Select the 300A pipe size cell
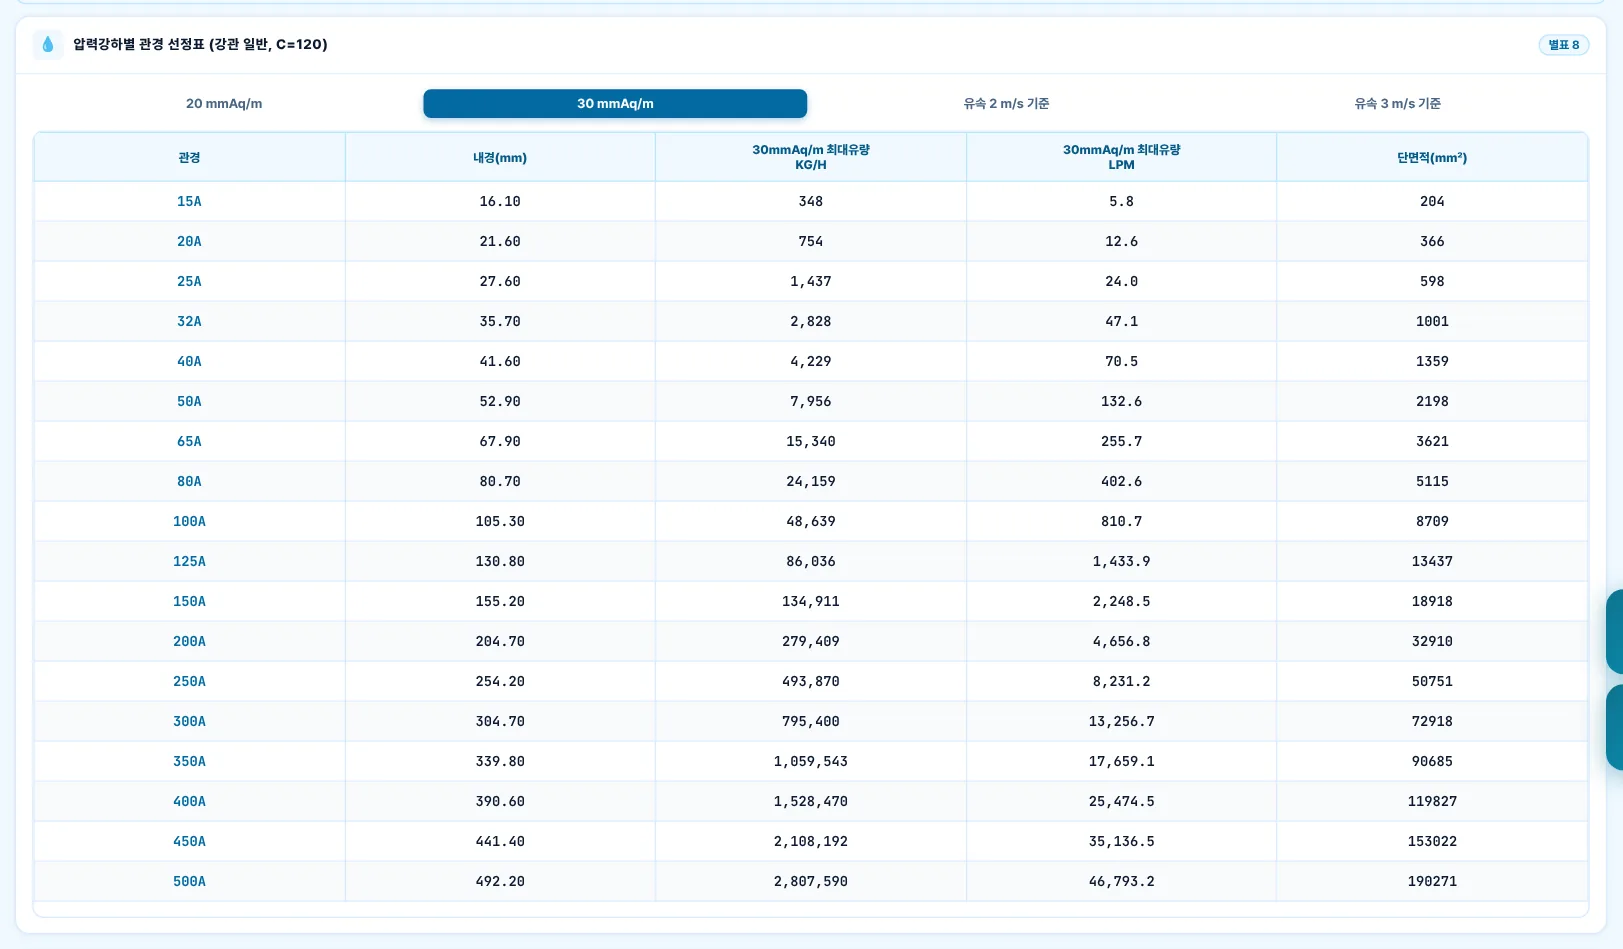This screenshot has height=949, width=1623. [x=189, y=721]
